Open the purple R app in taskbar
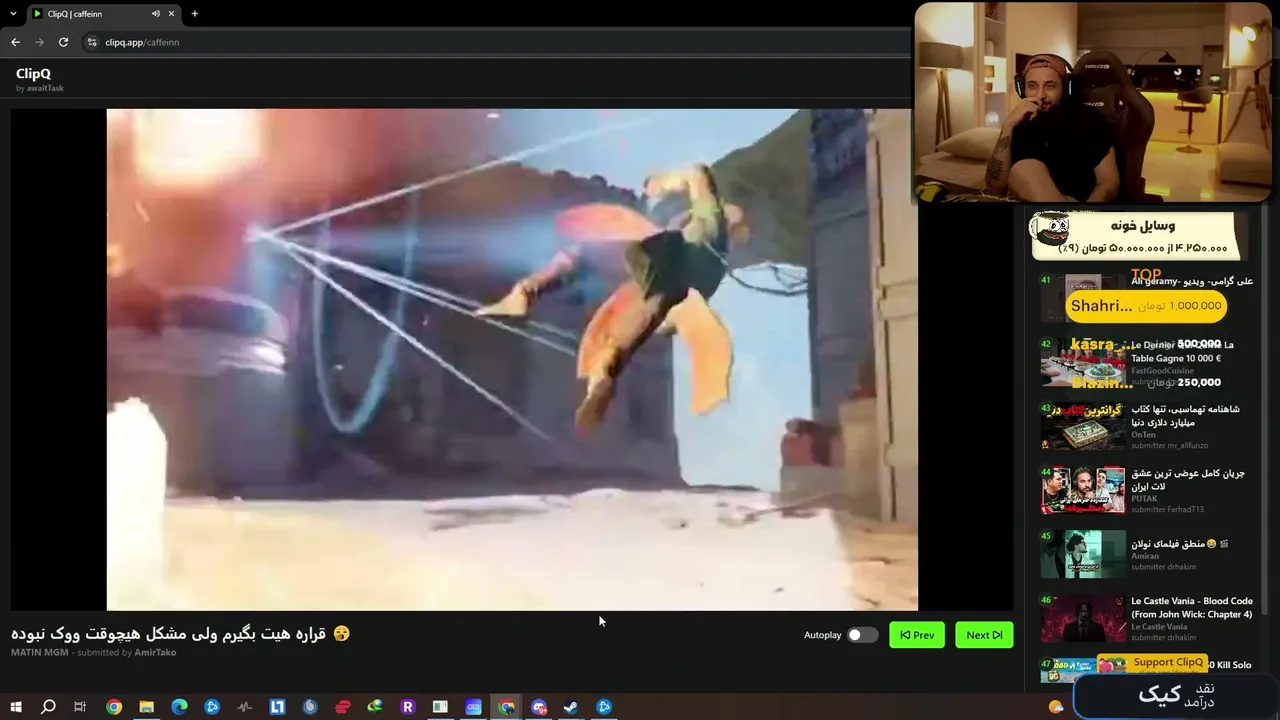This screenshot has height=720, width=1280. point(407,707)
